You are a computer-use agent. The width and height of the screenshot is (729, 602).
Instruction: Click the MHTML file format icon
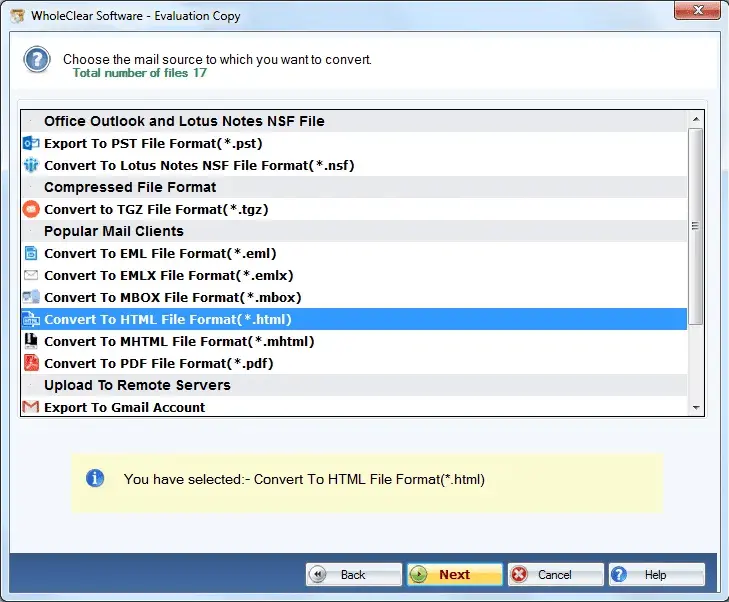coord(31,341)
